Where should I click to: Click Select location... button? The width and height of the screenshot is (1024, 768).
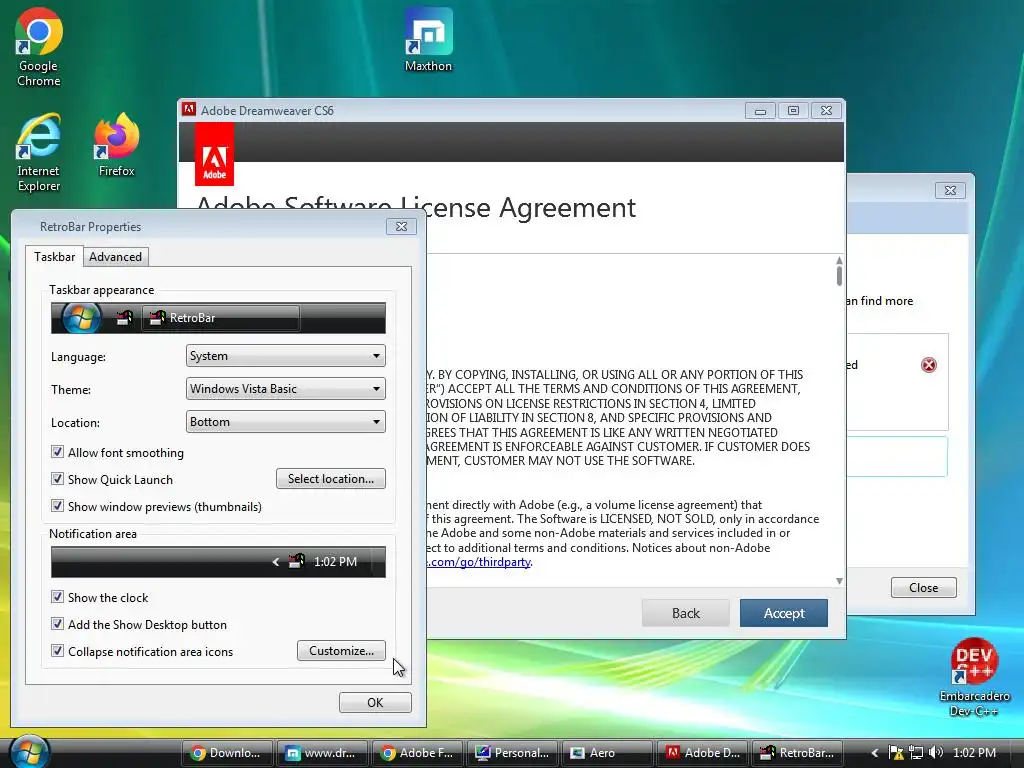coord(330,479)
